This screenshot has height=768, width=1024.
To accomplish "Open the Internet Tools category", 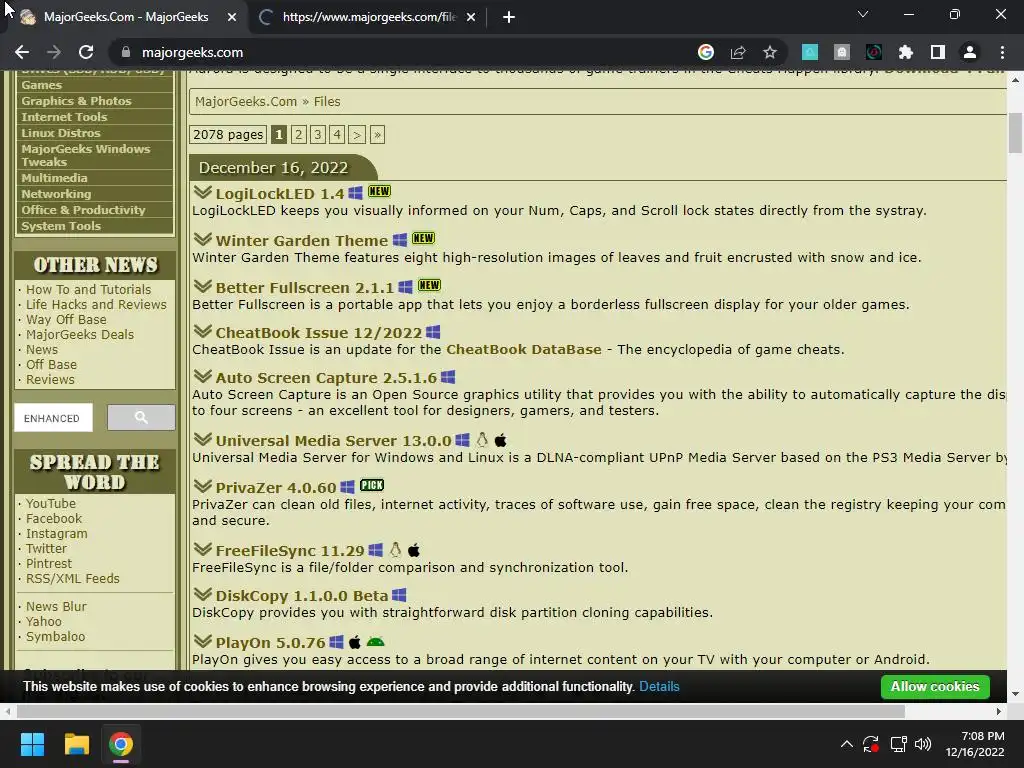I will 64,117.
